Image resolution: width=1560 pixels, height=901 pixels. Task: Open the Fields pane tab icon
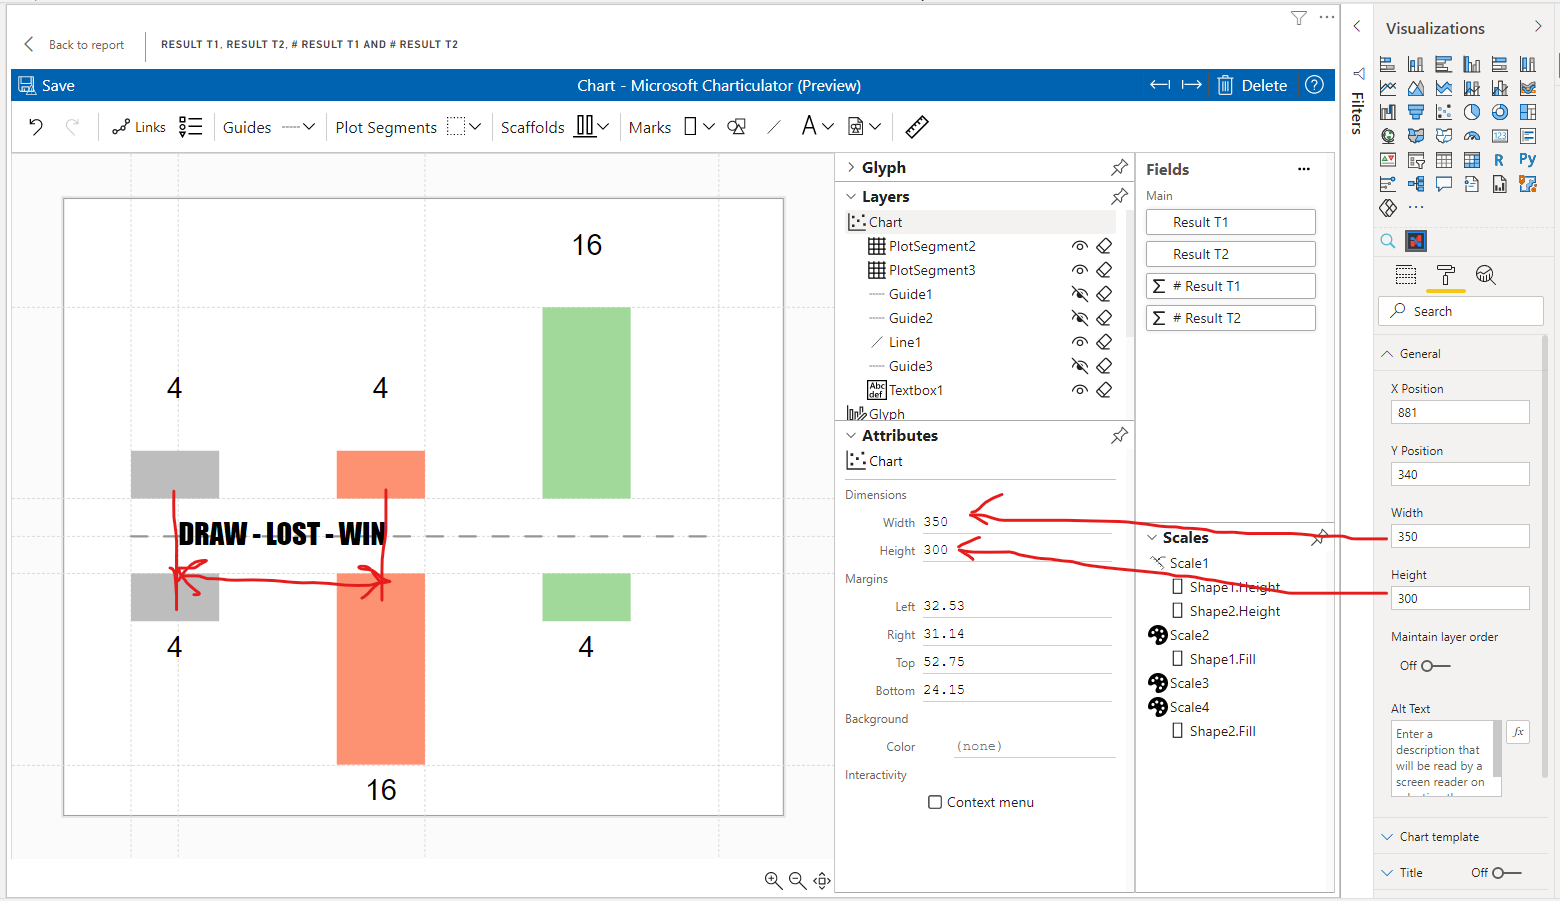coord(1406,275)
